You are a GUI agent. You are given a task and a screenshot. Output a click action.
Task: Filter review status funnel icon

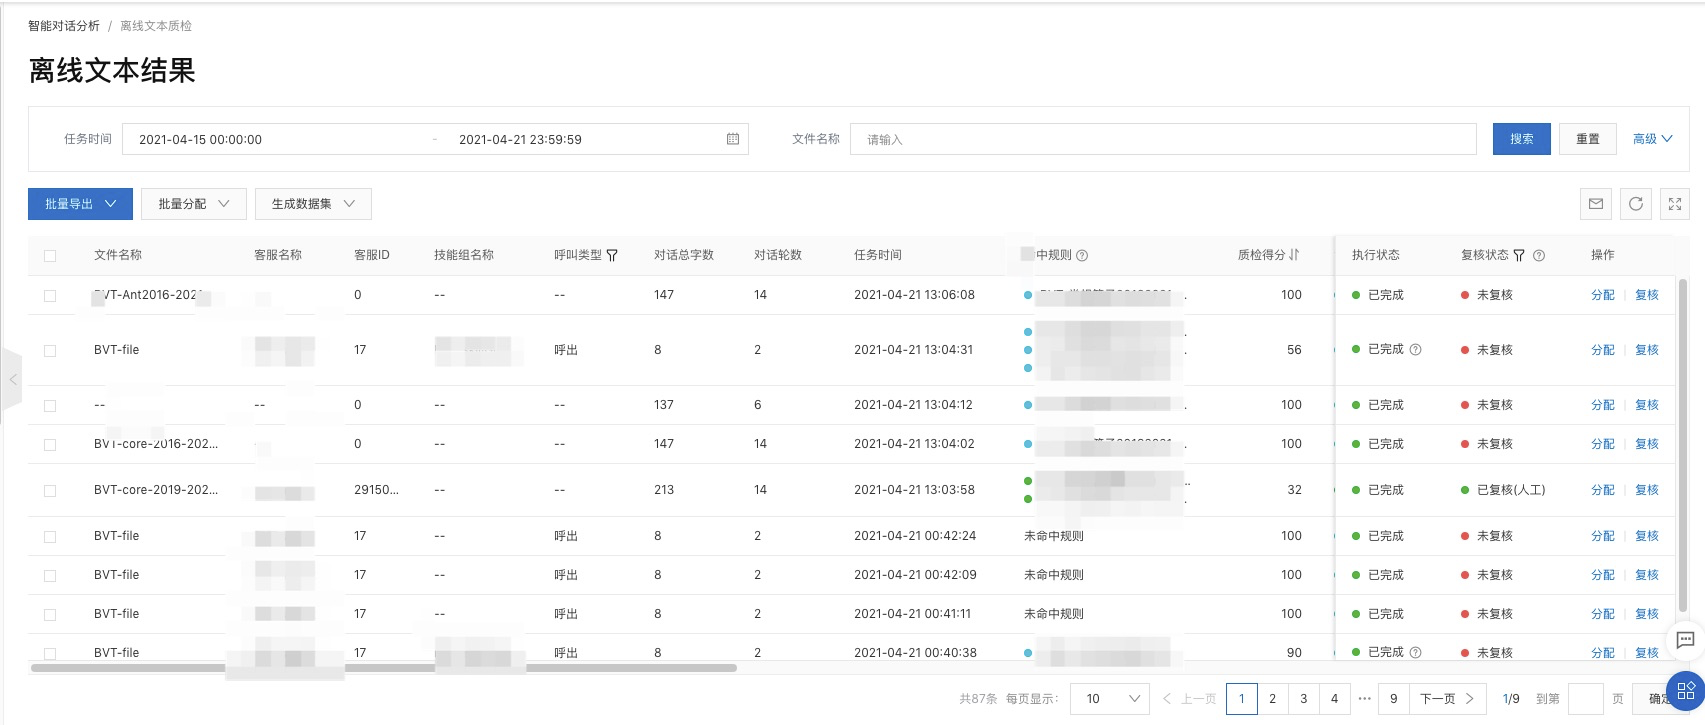coord(1519,255)
